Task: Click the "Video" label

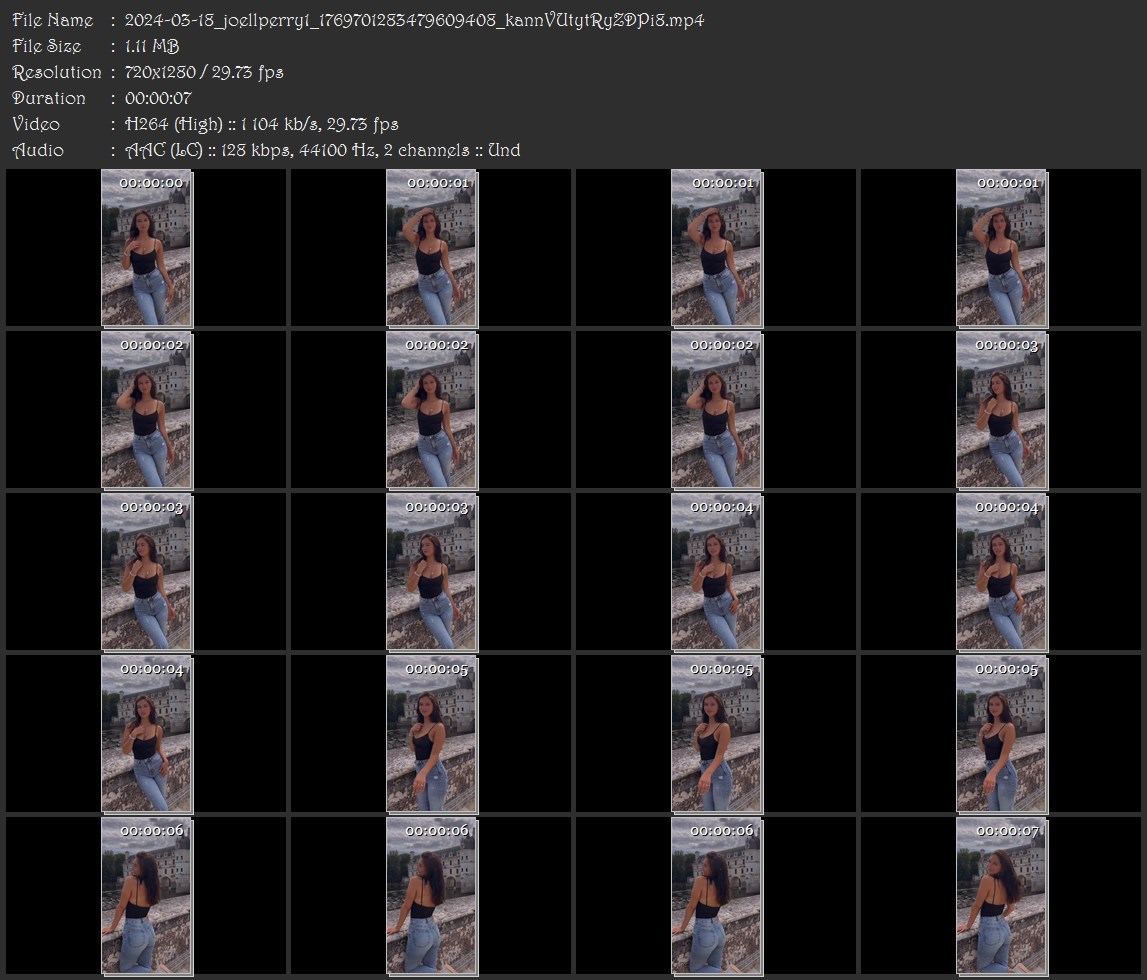Action: pos(36,124)
